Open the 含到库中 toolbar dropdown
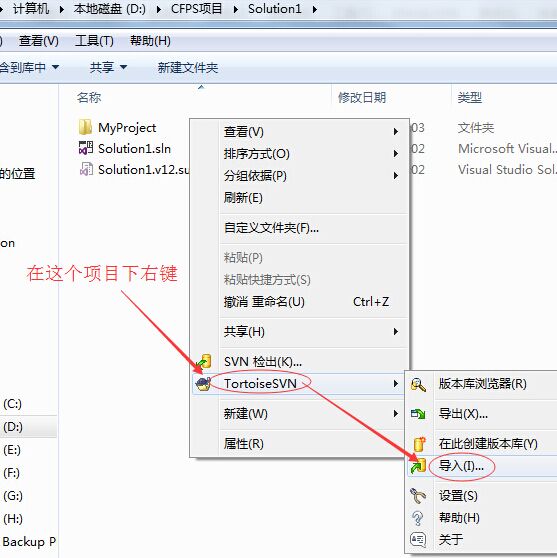The image size is (557, 558). 29,67
